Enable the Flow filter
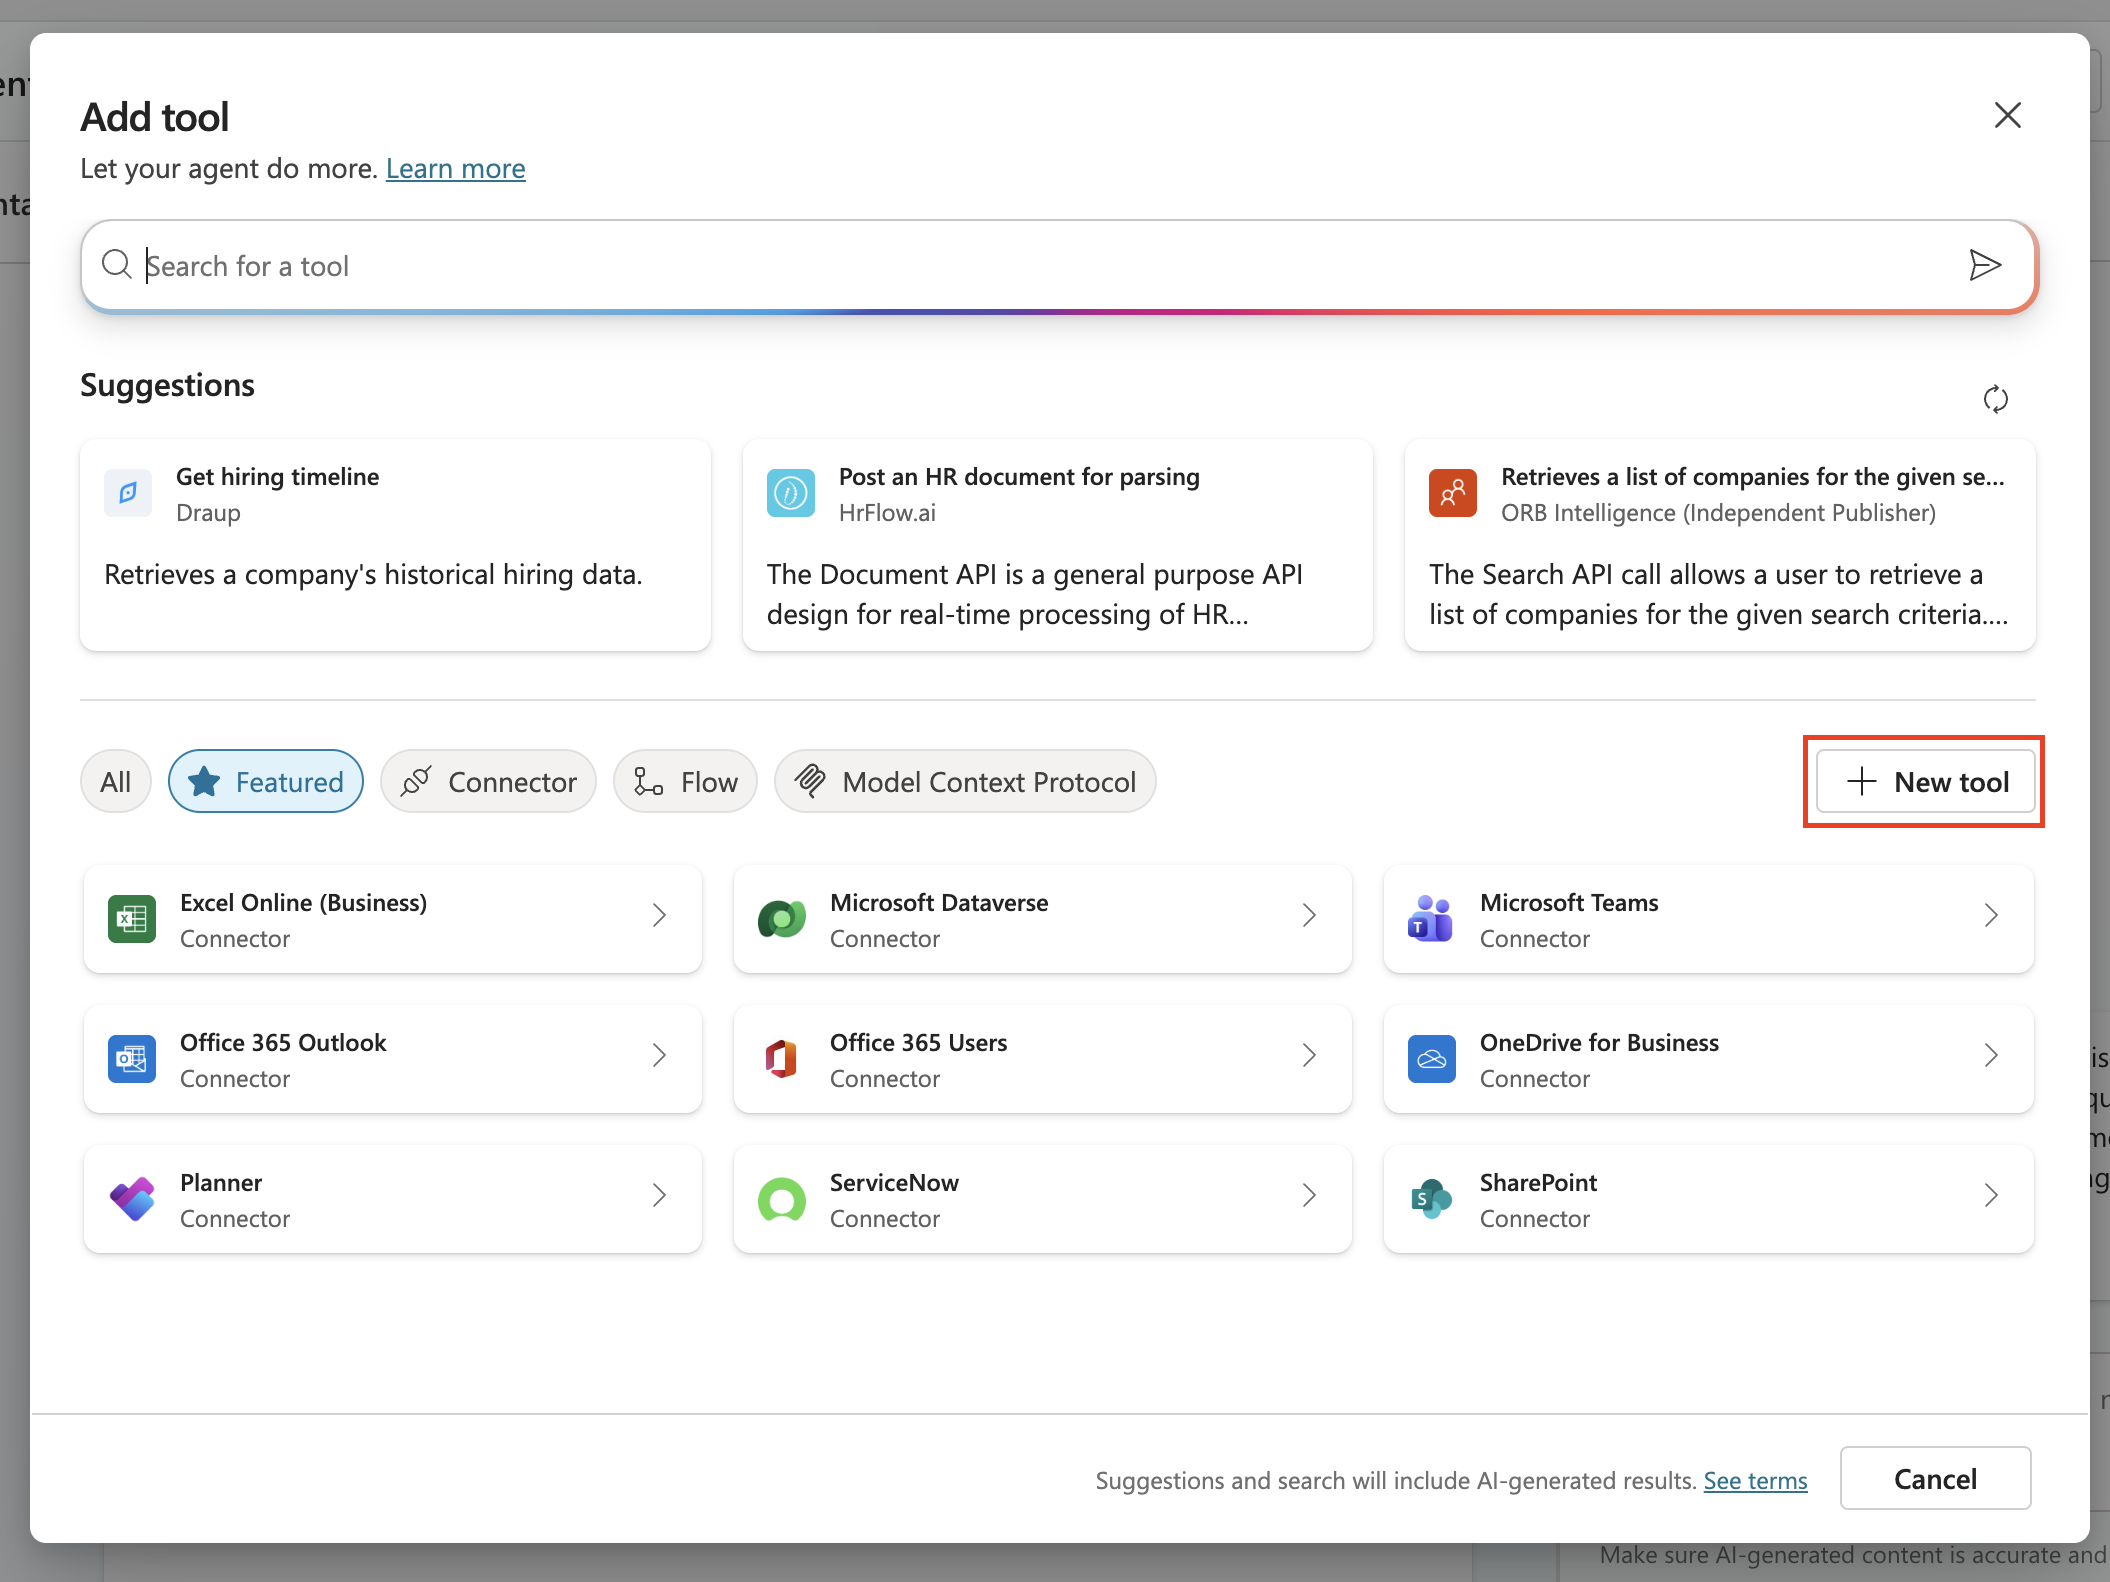This screenshot has height=1582, width=2110. [685, 781]
